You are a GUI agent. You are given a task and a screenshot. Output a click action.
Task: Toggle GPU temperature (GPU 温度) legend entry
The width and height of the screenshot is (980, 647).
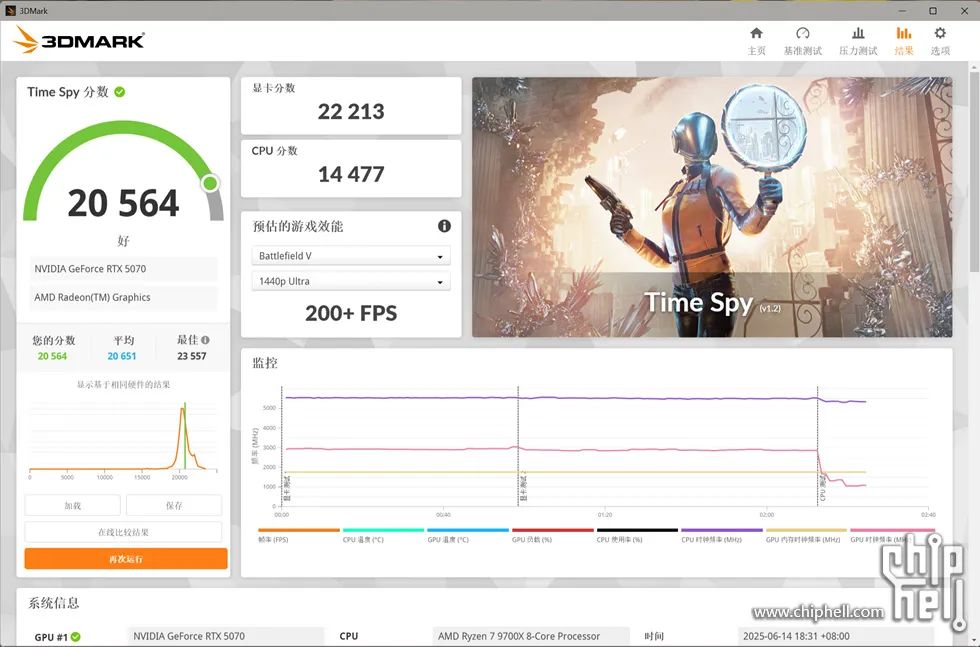click(468, 535)
